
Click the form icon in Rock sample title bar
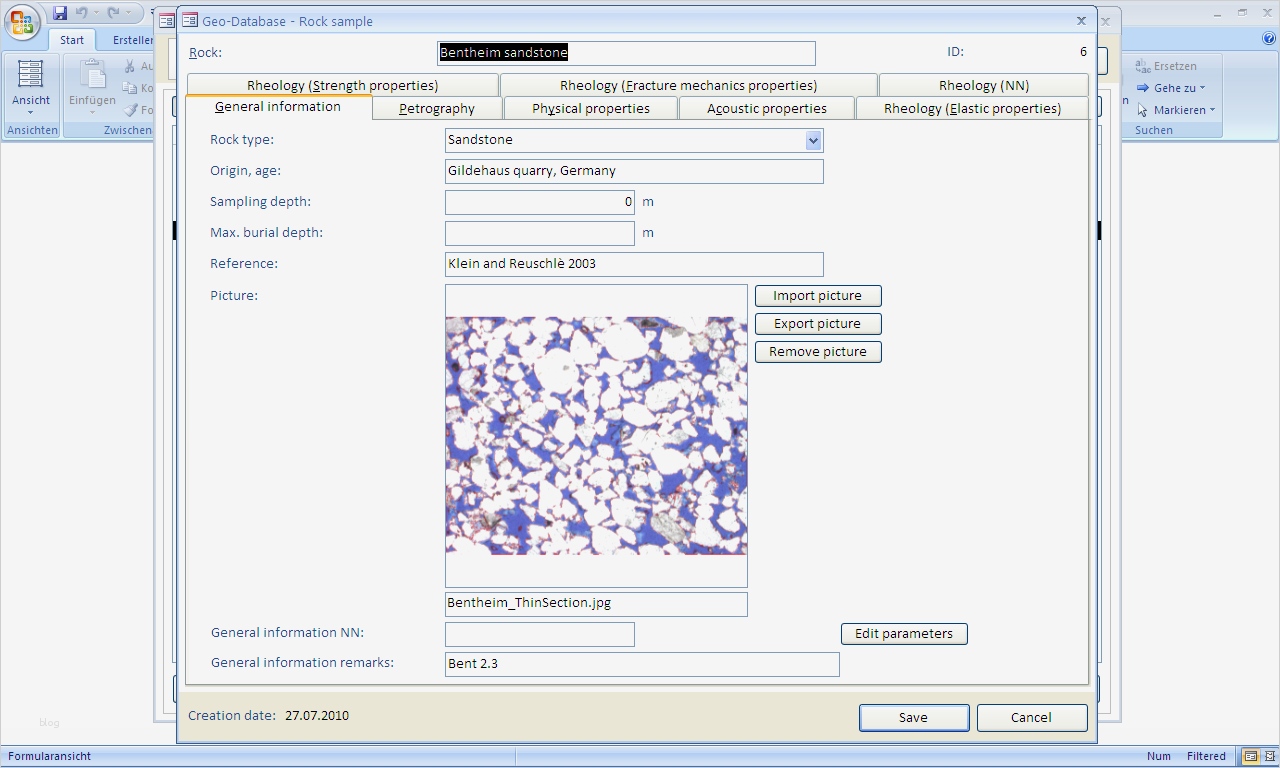click(190, 20)
